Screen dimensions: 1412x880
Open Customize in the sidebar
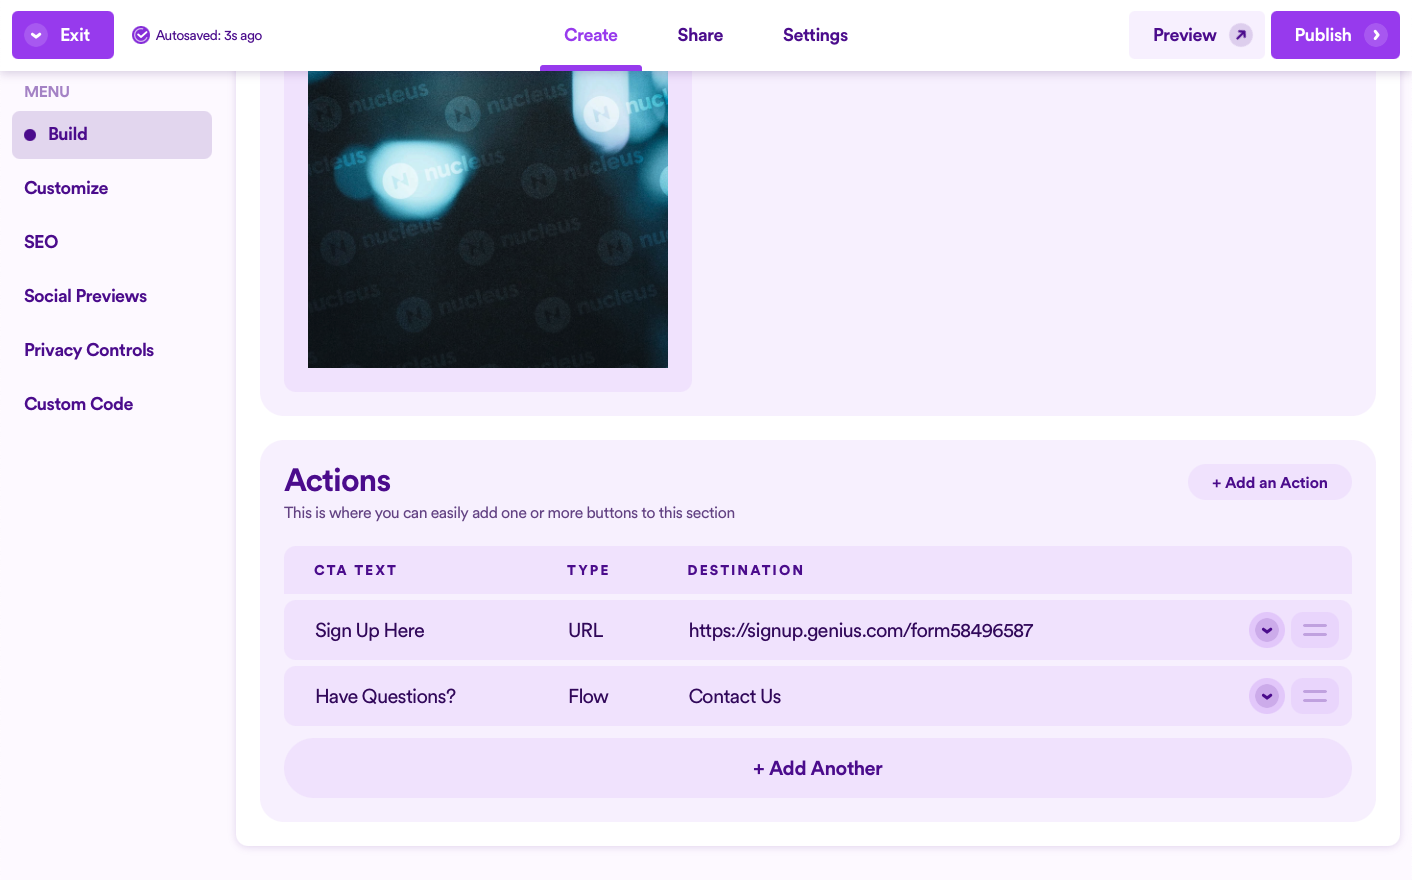66,188
